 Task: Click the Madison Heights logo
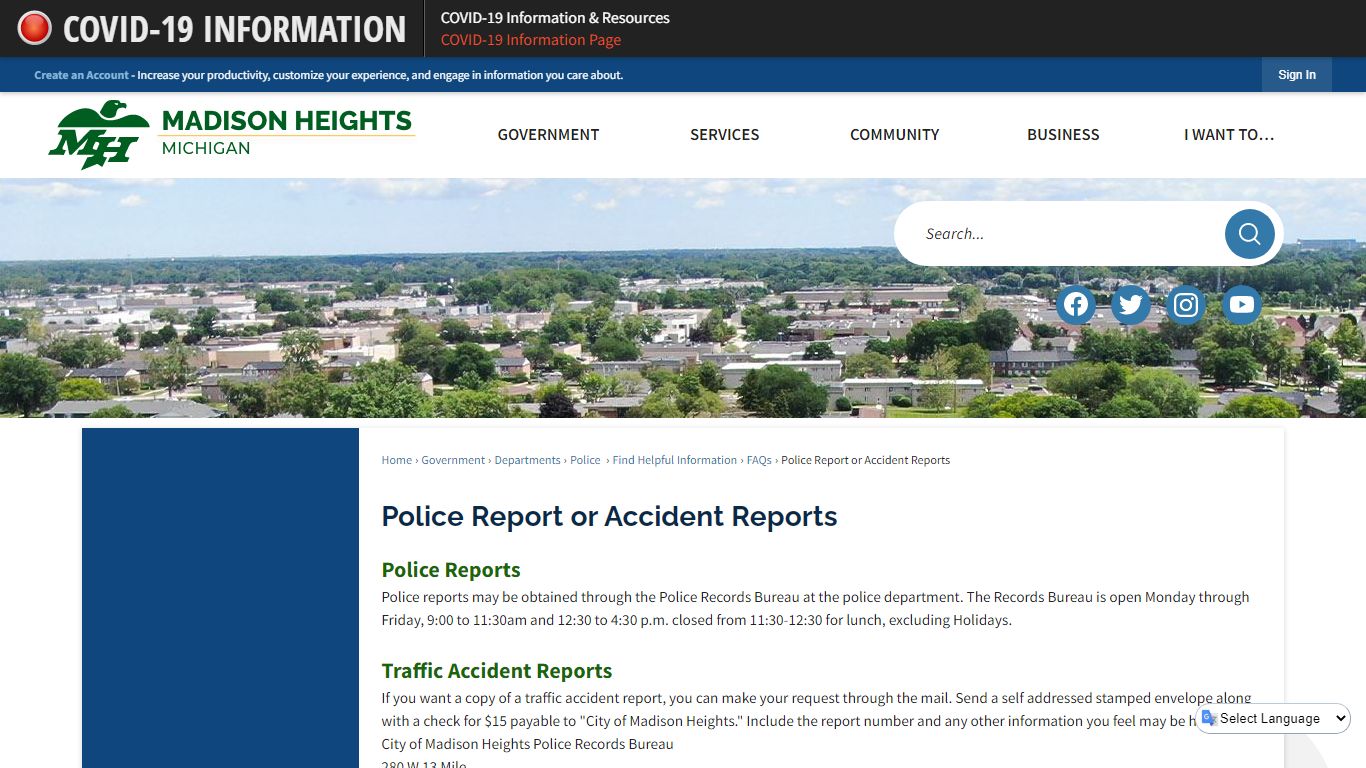point(231,134)
